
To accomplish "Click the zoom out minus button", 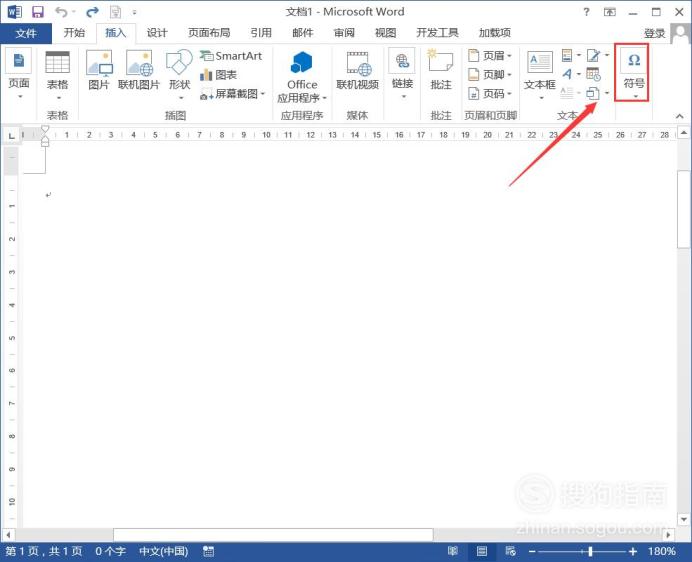I will click(532, 551).
